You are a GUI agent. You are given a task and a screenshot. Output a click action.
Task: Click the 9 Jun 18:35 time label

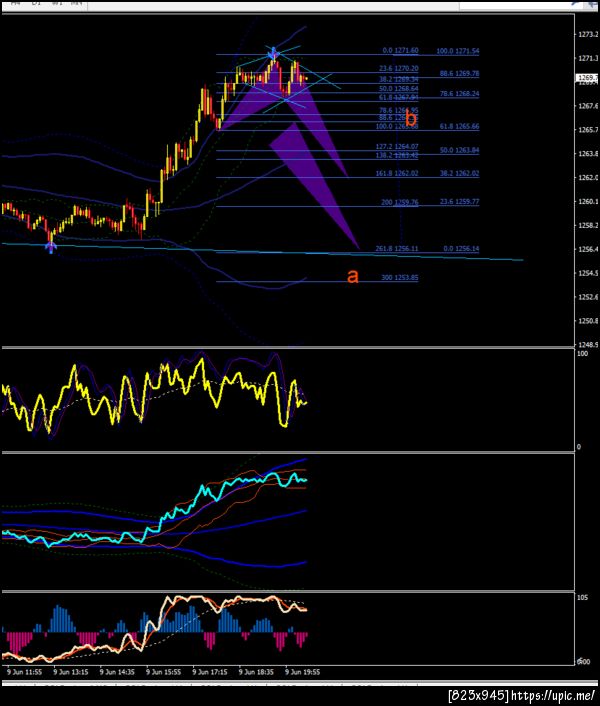pyautogui.click(x=256, y=672)
